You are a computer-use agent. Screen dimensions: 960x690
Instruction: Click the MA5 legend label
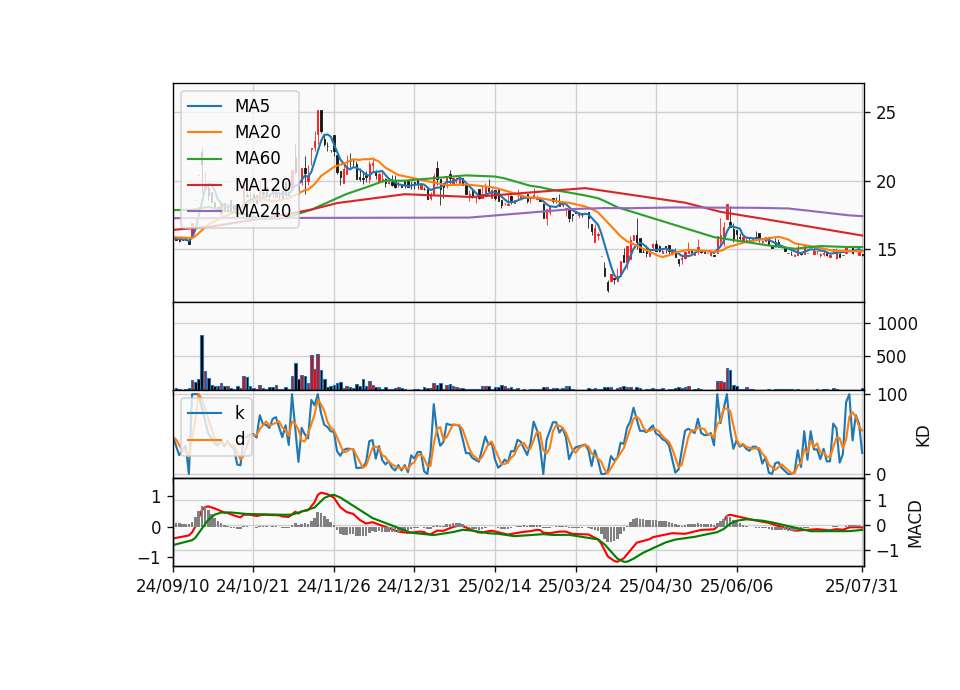pyautogui.click(x=252, y=106)
